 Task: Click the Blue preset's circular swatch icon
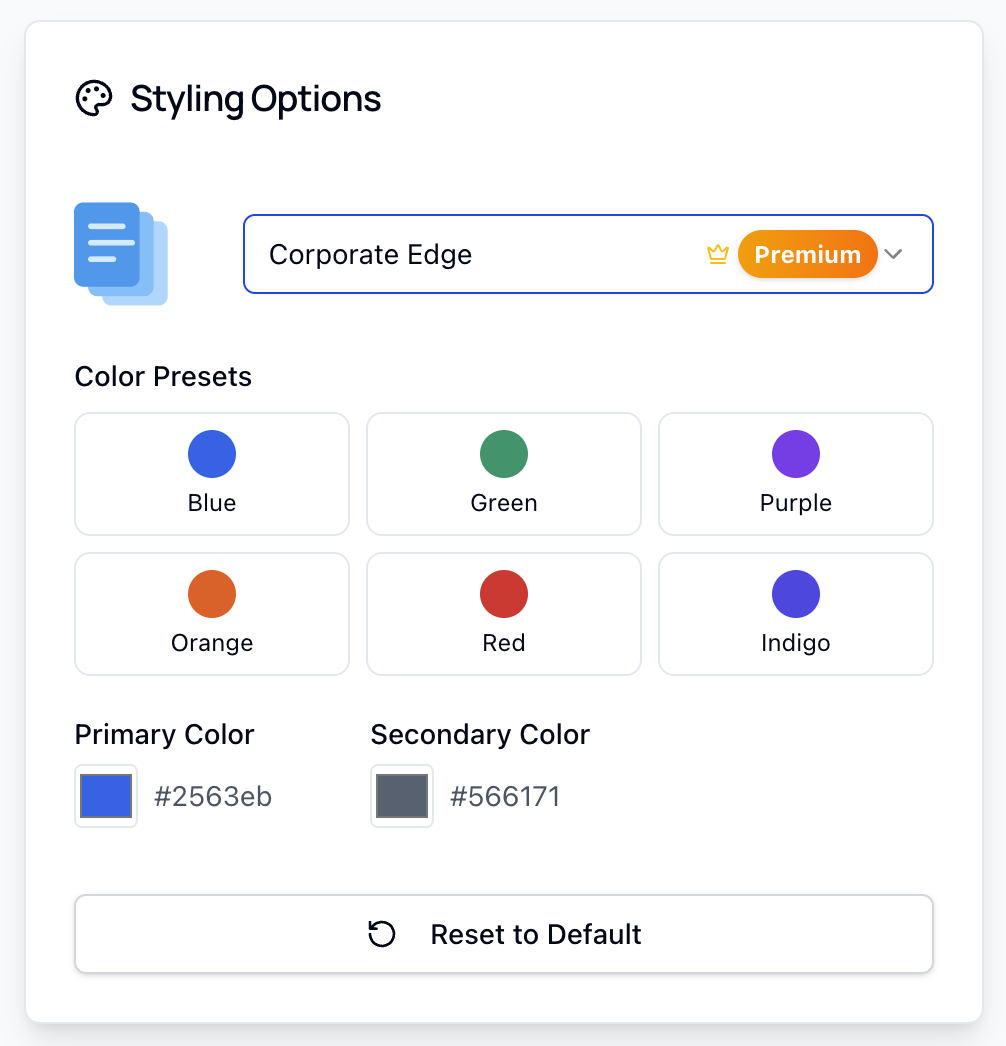211,453
